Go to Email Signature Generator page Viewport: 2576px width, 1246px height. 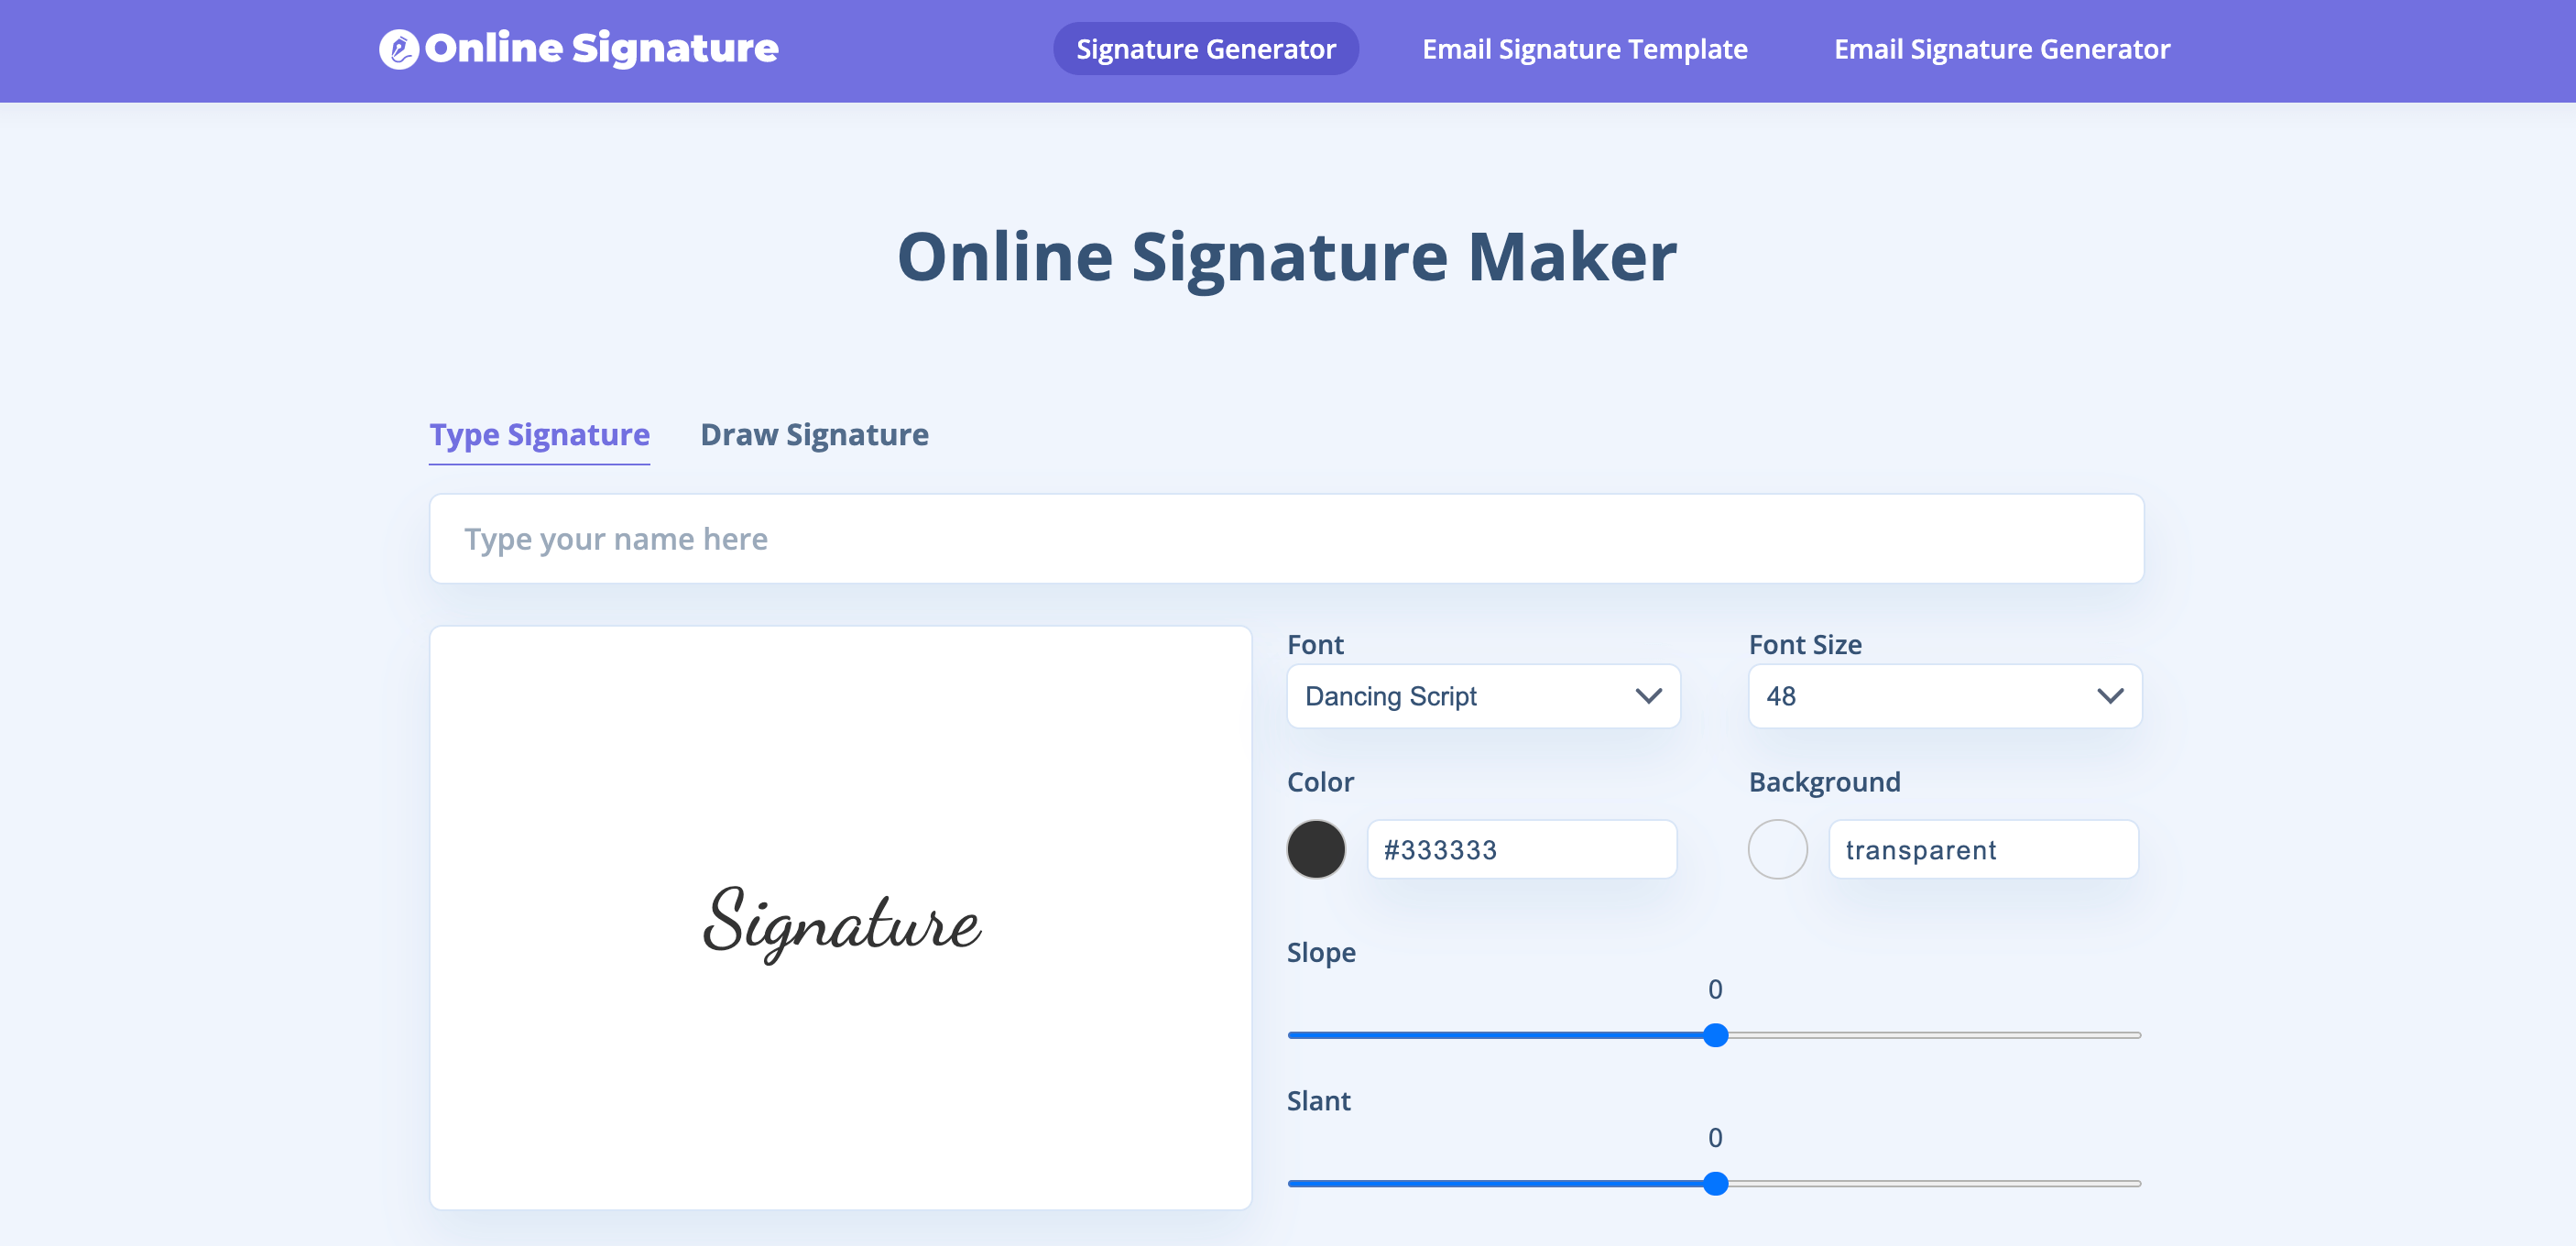[x=2001, y=49]
